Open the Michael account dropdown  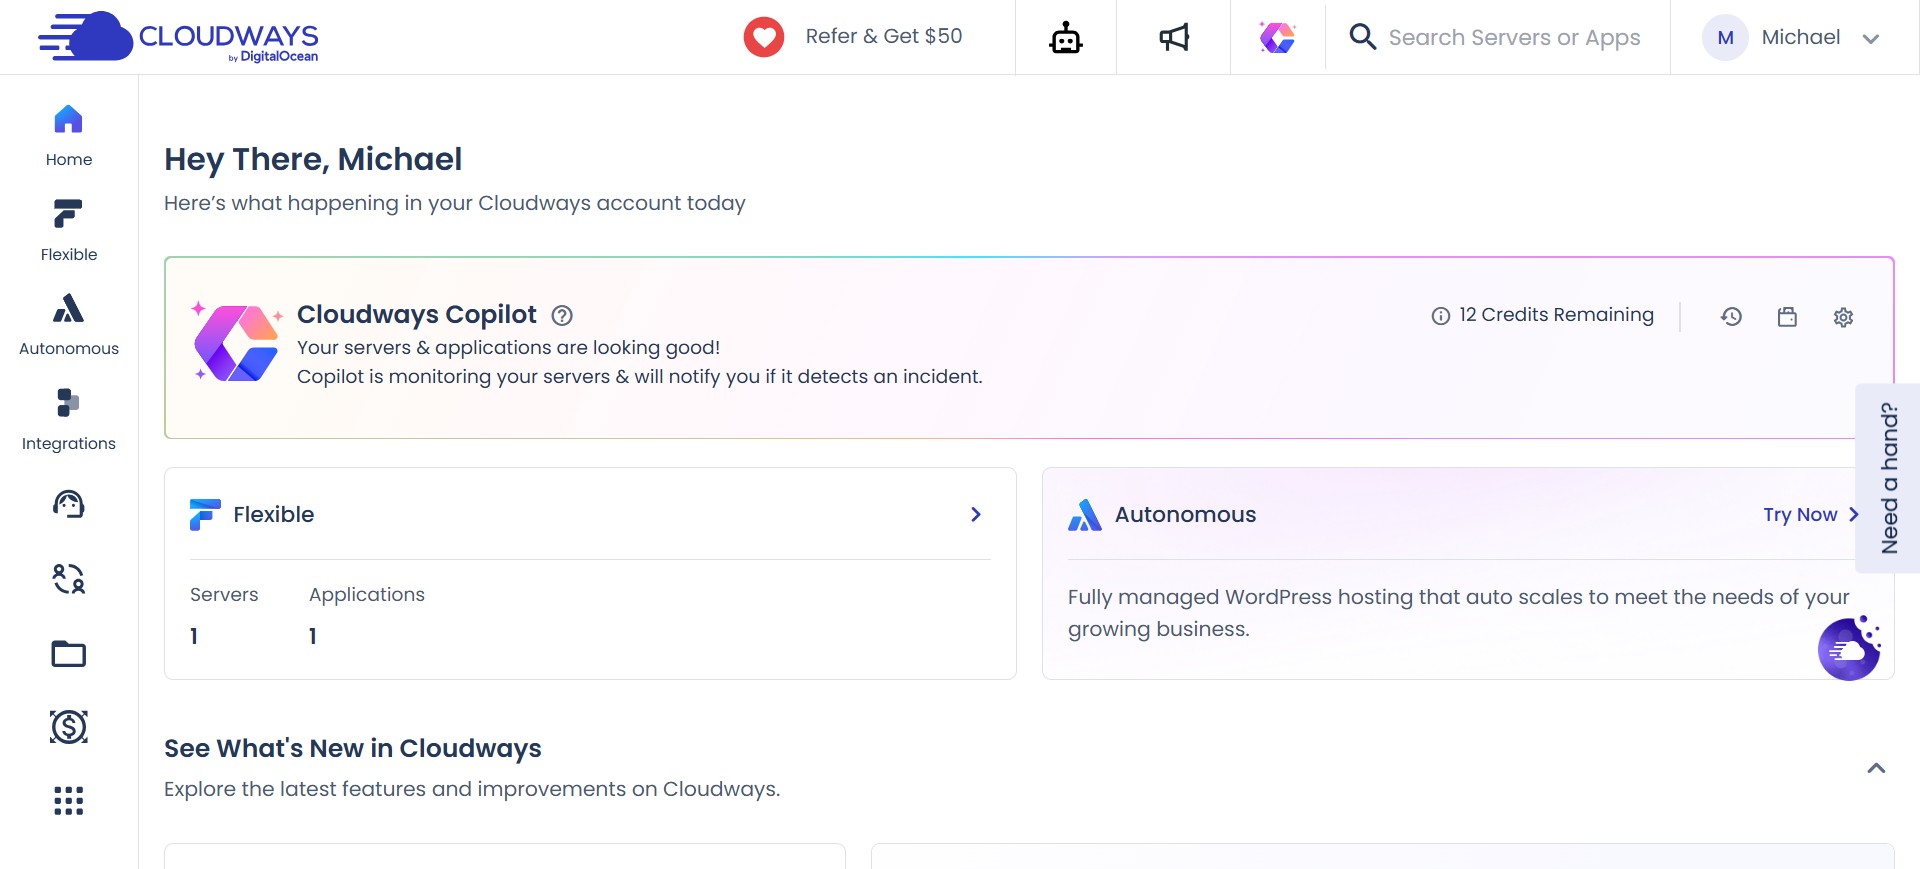click(1793, 38)
